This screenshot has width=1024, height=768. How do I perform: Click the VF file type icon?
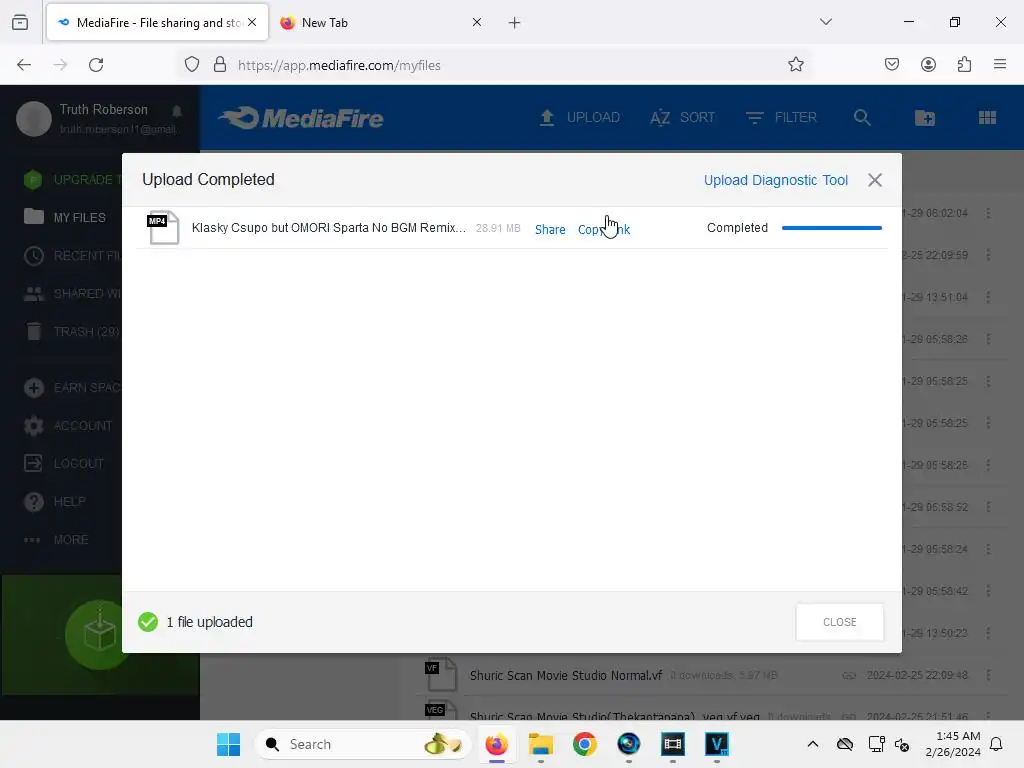tap(441, 675)
